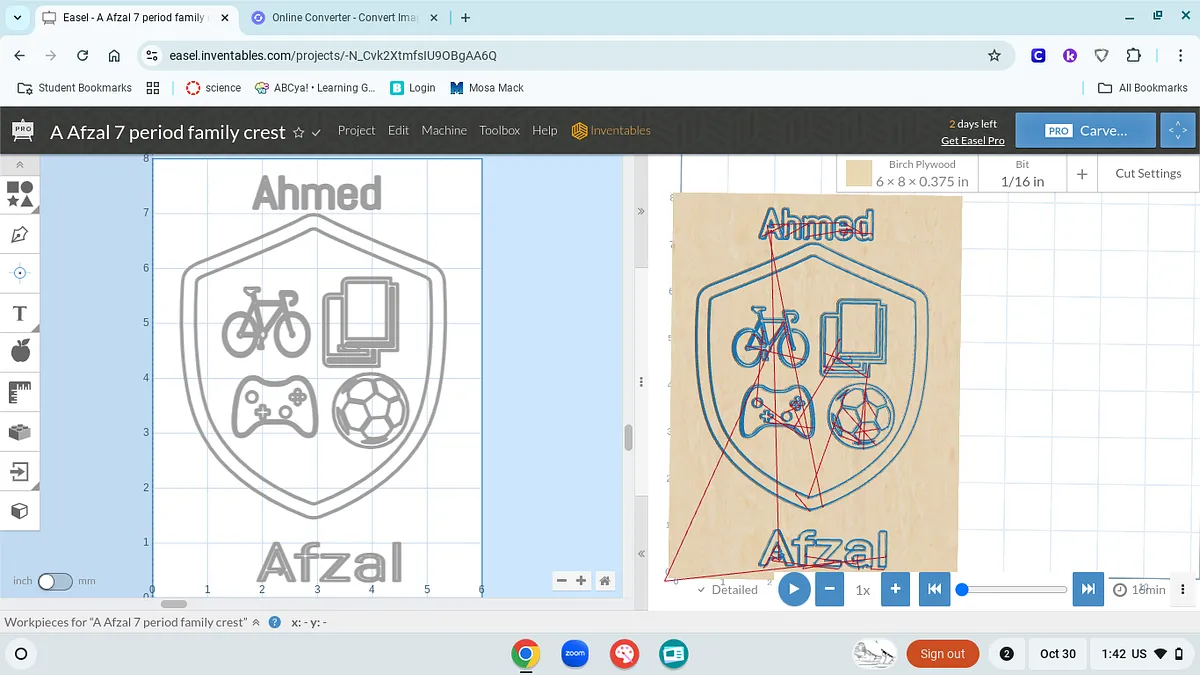Open the Bit size selector
This screenshot has height=675, width=1200.
tap(1022, 174)
